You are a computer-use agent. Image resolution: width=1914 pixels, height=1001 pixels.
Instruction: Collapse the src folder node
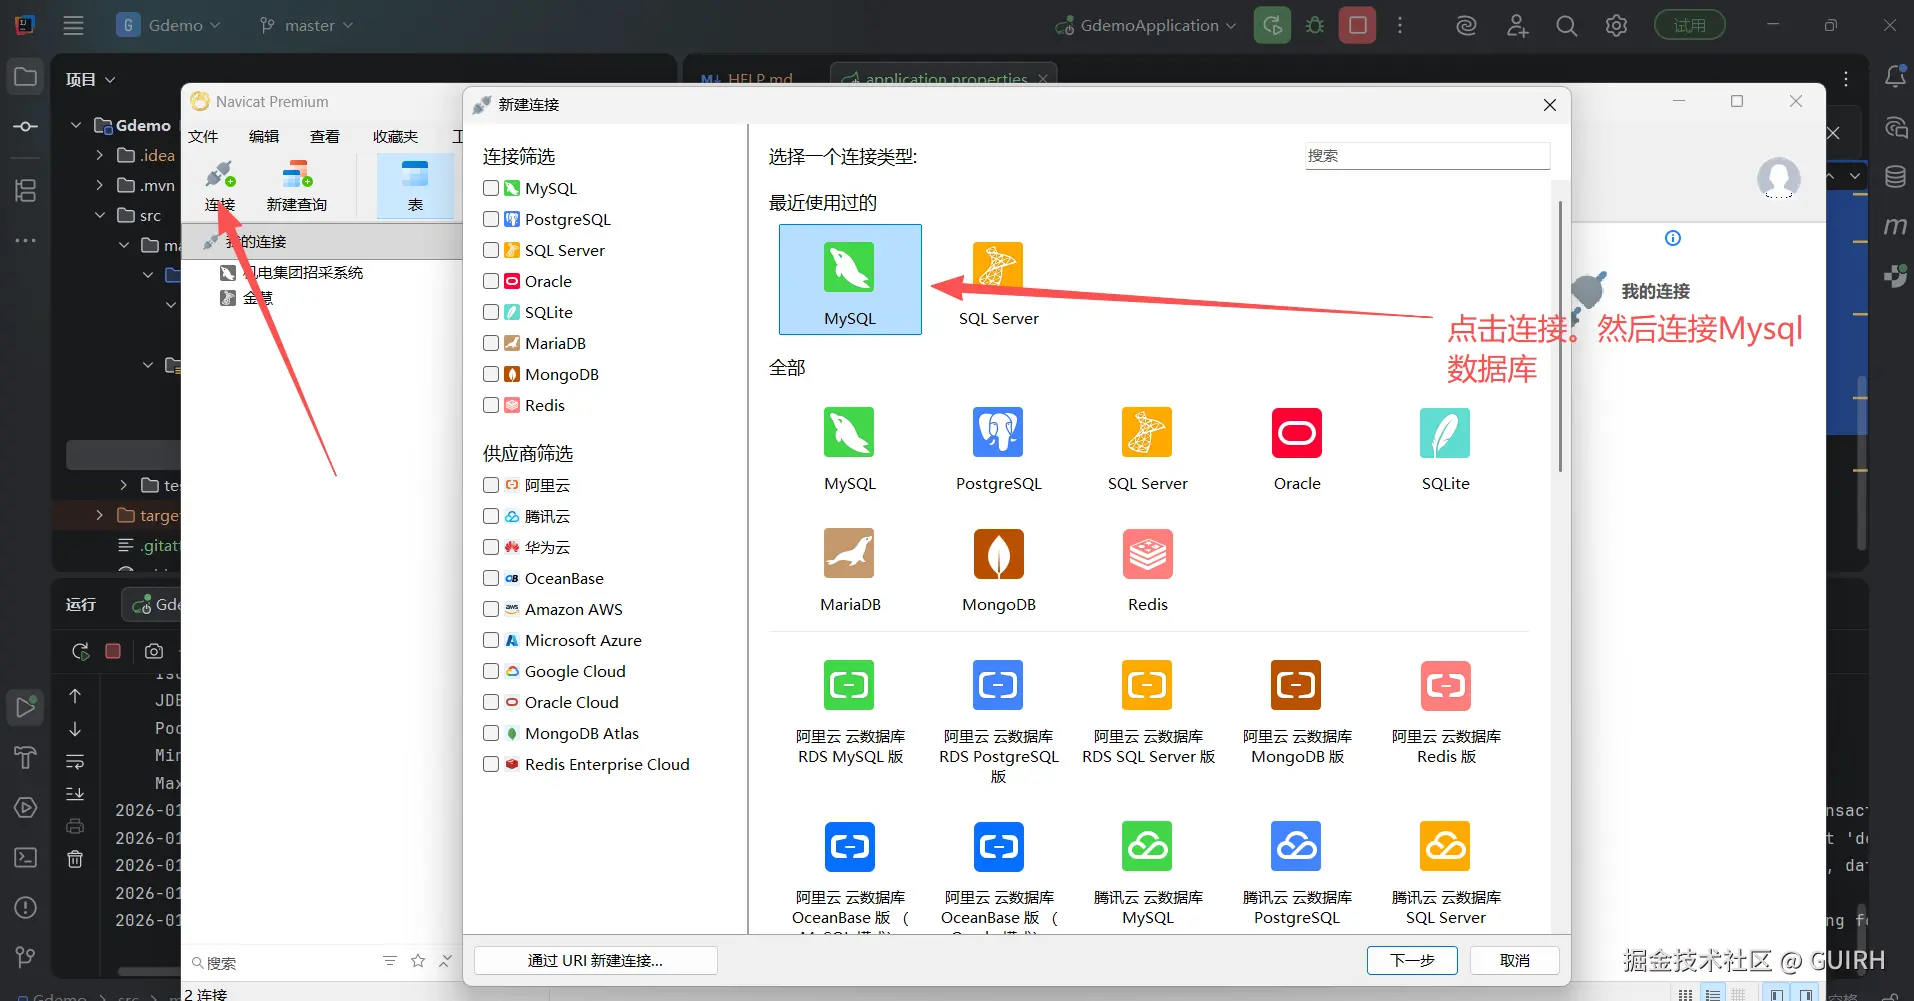tap(99, 215)
